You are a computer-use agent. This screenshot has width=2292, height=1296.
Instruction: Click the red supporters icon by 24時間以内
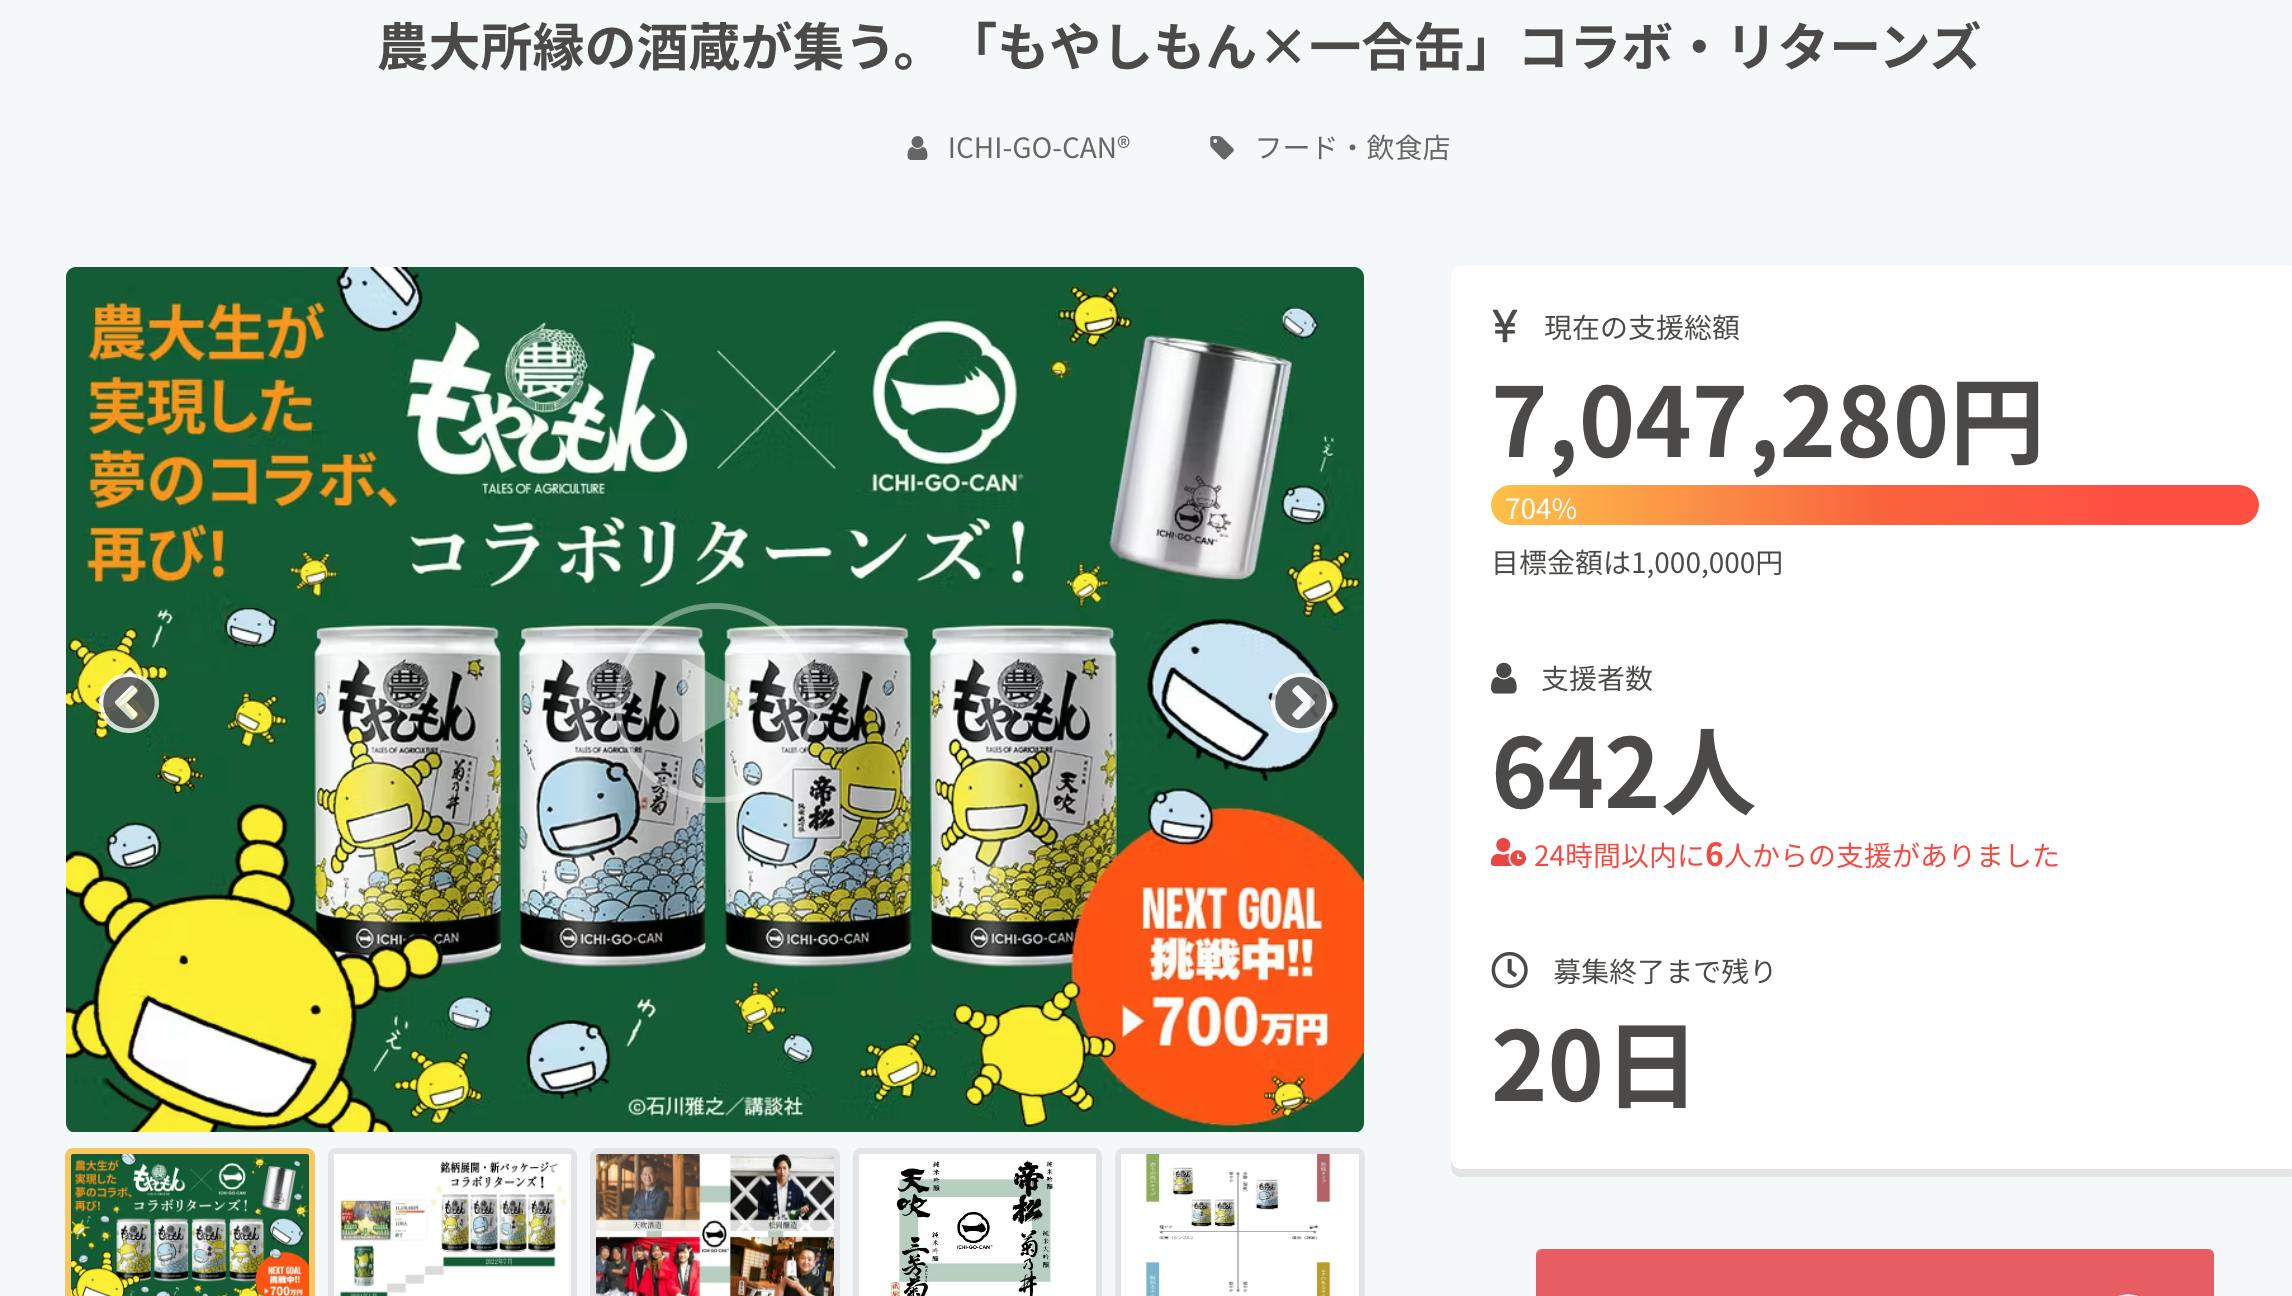(x=1508, y=855)
